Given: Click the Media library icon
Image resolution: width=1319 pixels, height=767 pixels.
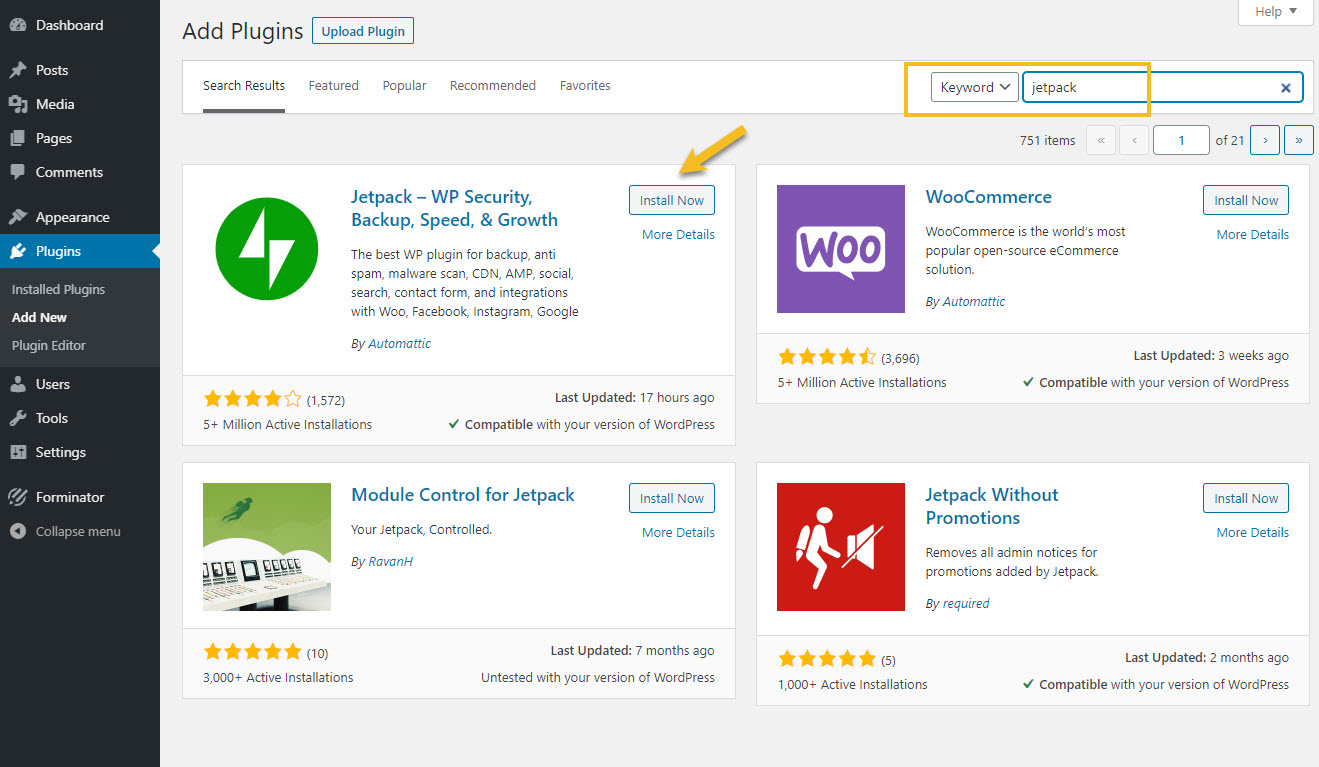Looking at the screenshot, I should (17, 104).
